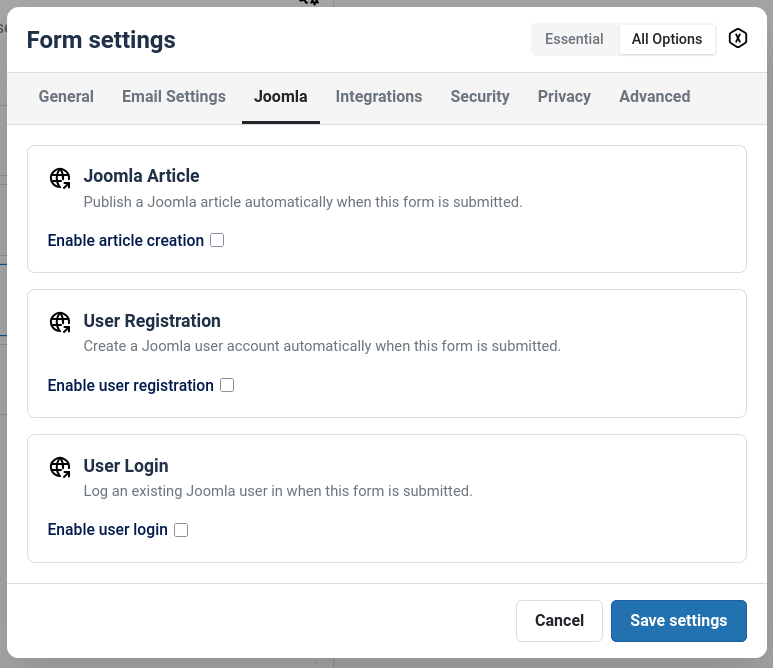Tick the Enable user registration checkbox
This screenshot has height=668, width=773.
(227, 385)
